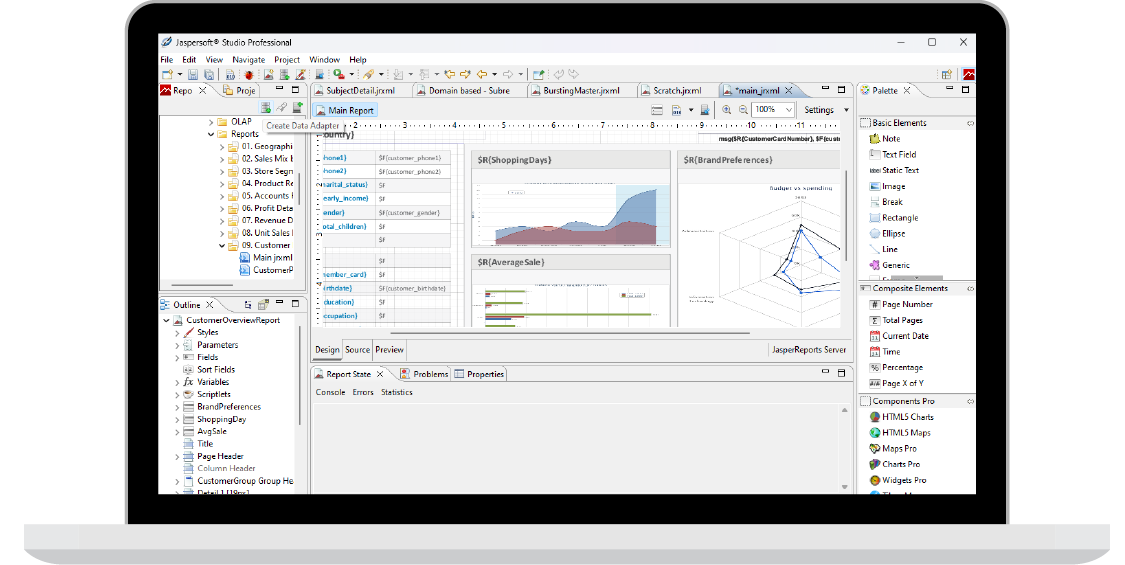
Task: Select the Time composite element
Action: (885, 352)
